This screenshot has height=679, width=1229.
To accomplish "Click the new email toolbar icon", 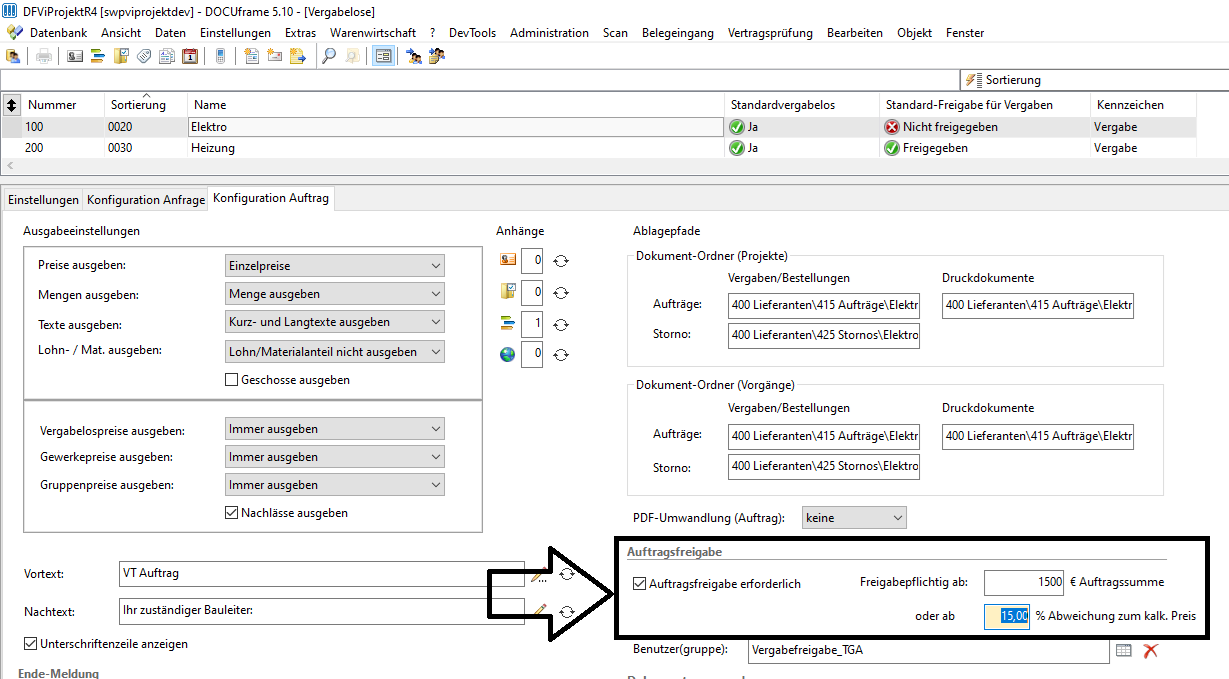I will (274, 56).
